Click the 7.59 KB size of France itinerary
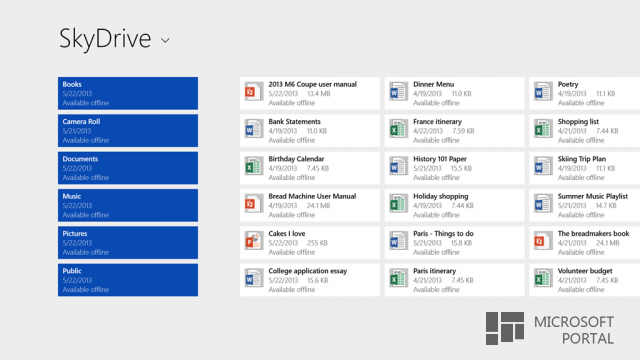Screen dimensions: 640x360 point(463,131)
